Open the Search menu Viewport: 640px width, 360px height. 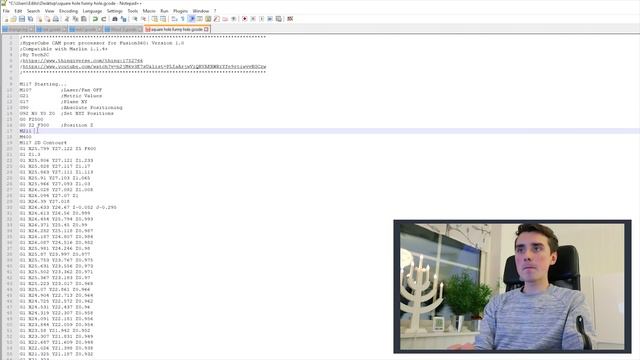pyautogui.click(x=33, y=11)
